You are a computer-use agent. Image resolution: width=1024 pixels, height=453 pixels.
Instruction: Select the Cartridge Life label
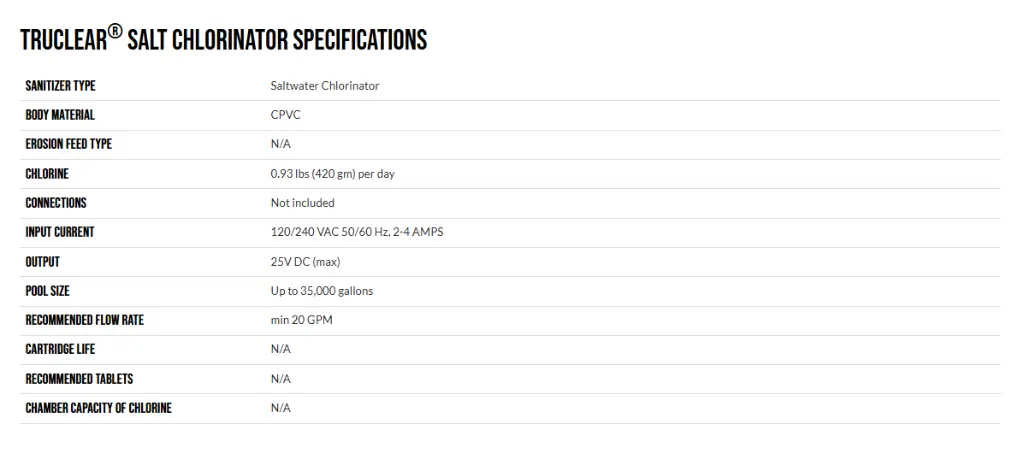[60, 349]
